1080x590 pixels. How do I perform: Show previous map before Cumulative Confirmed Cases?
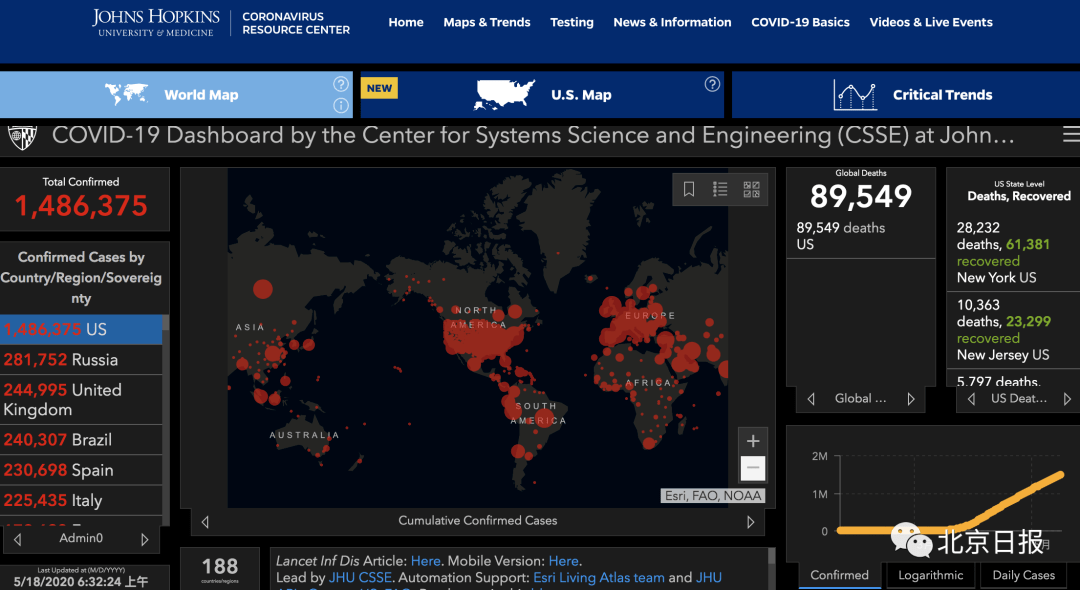pos(205,522)
